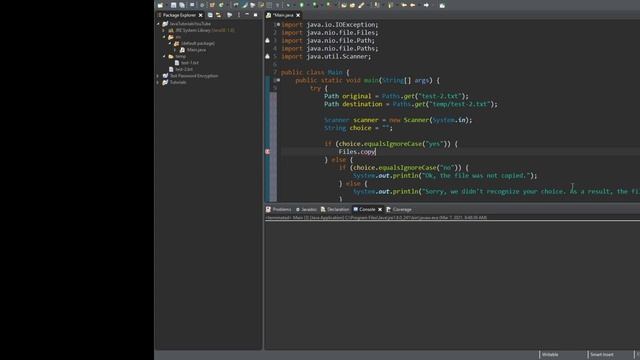The image size is (640, 360).
Task: Click warning marker beside java.nio.file.Path import
Action: tap(267, 40)
